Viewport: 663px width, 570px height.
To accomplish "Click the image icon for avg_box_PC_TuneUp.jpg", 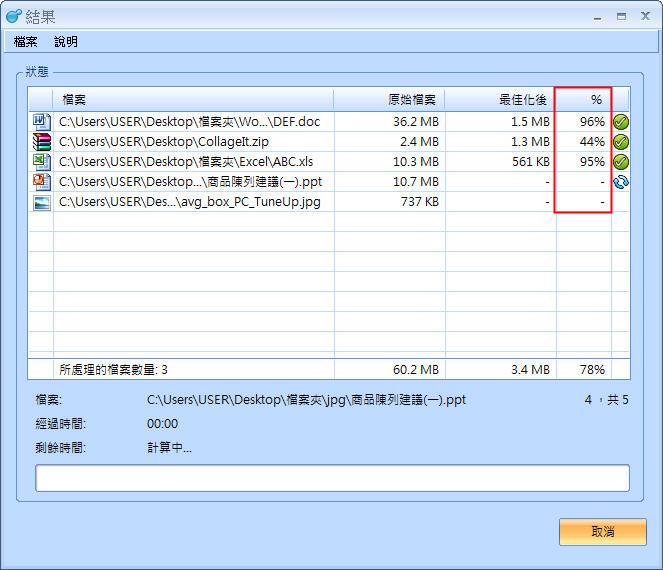I will (41, 202).
